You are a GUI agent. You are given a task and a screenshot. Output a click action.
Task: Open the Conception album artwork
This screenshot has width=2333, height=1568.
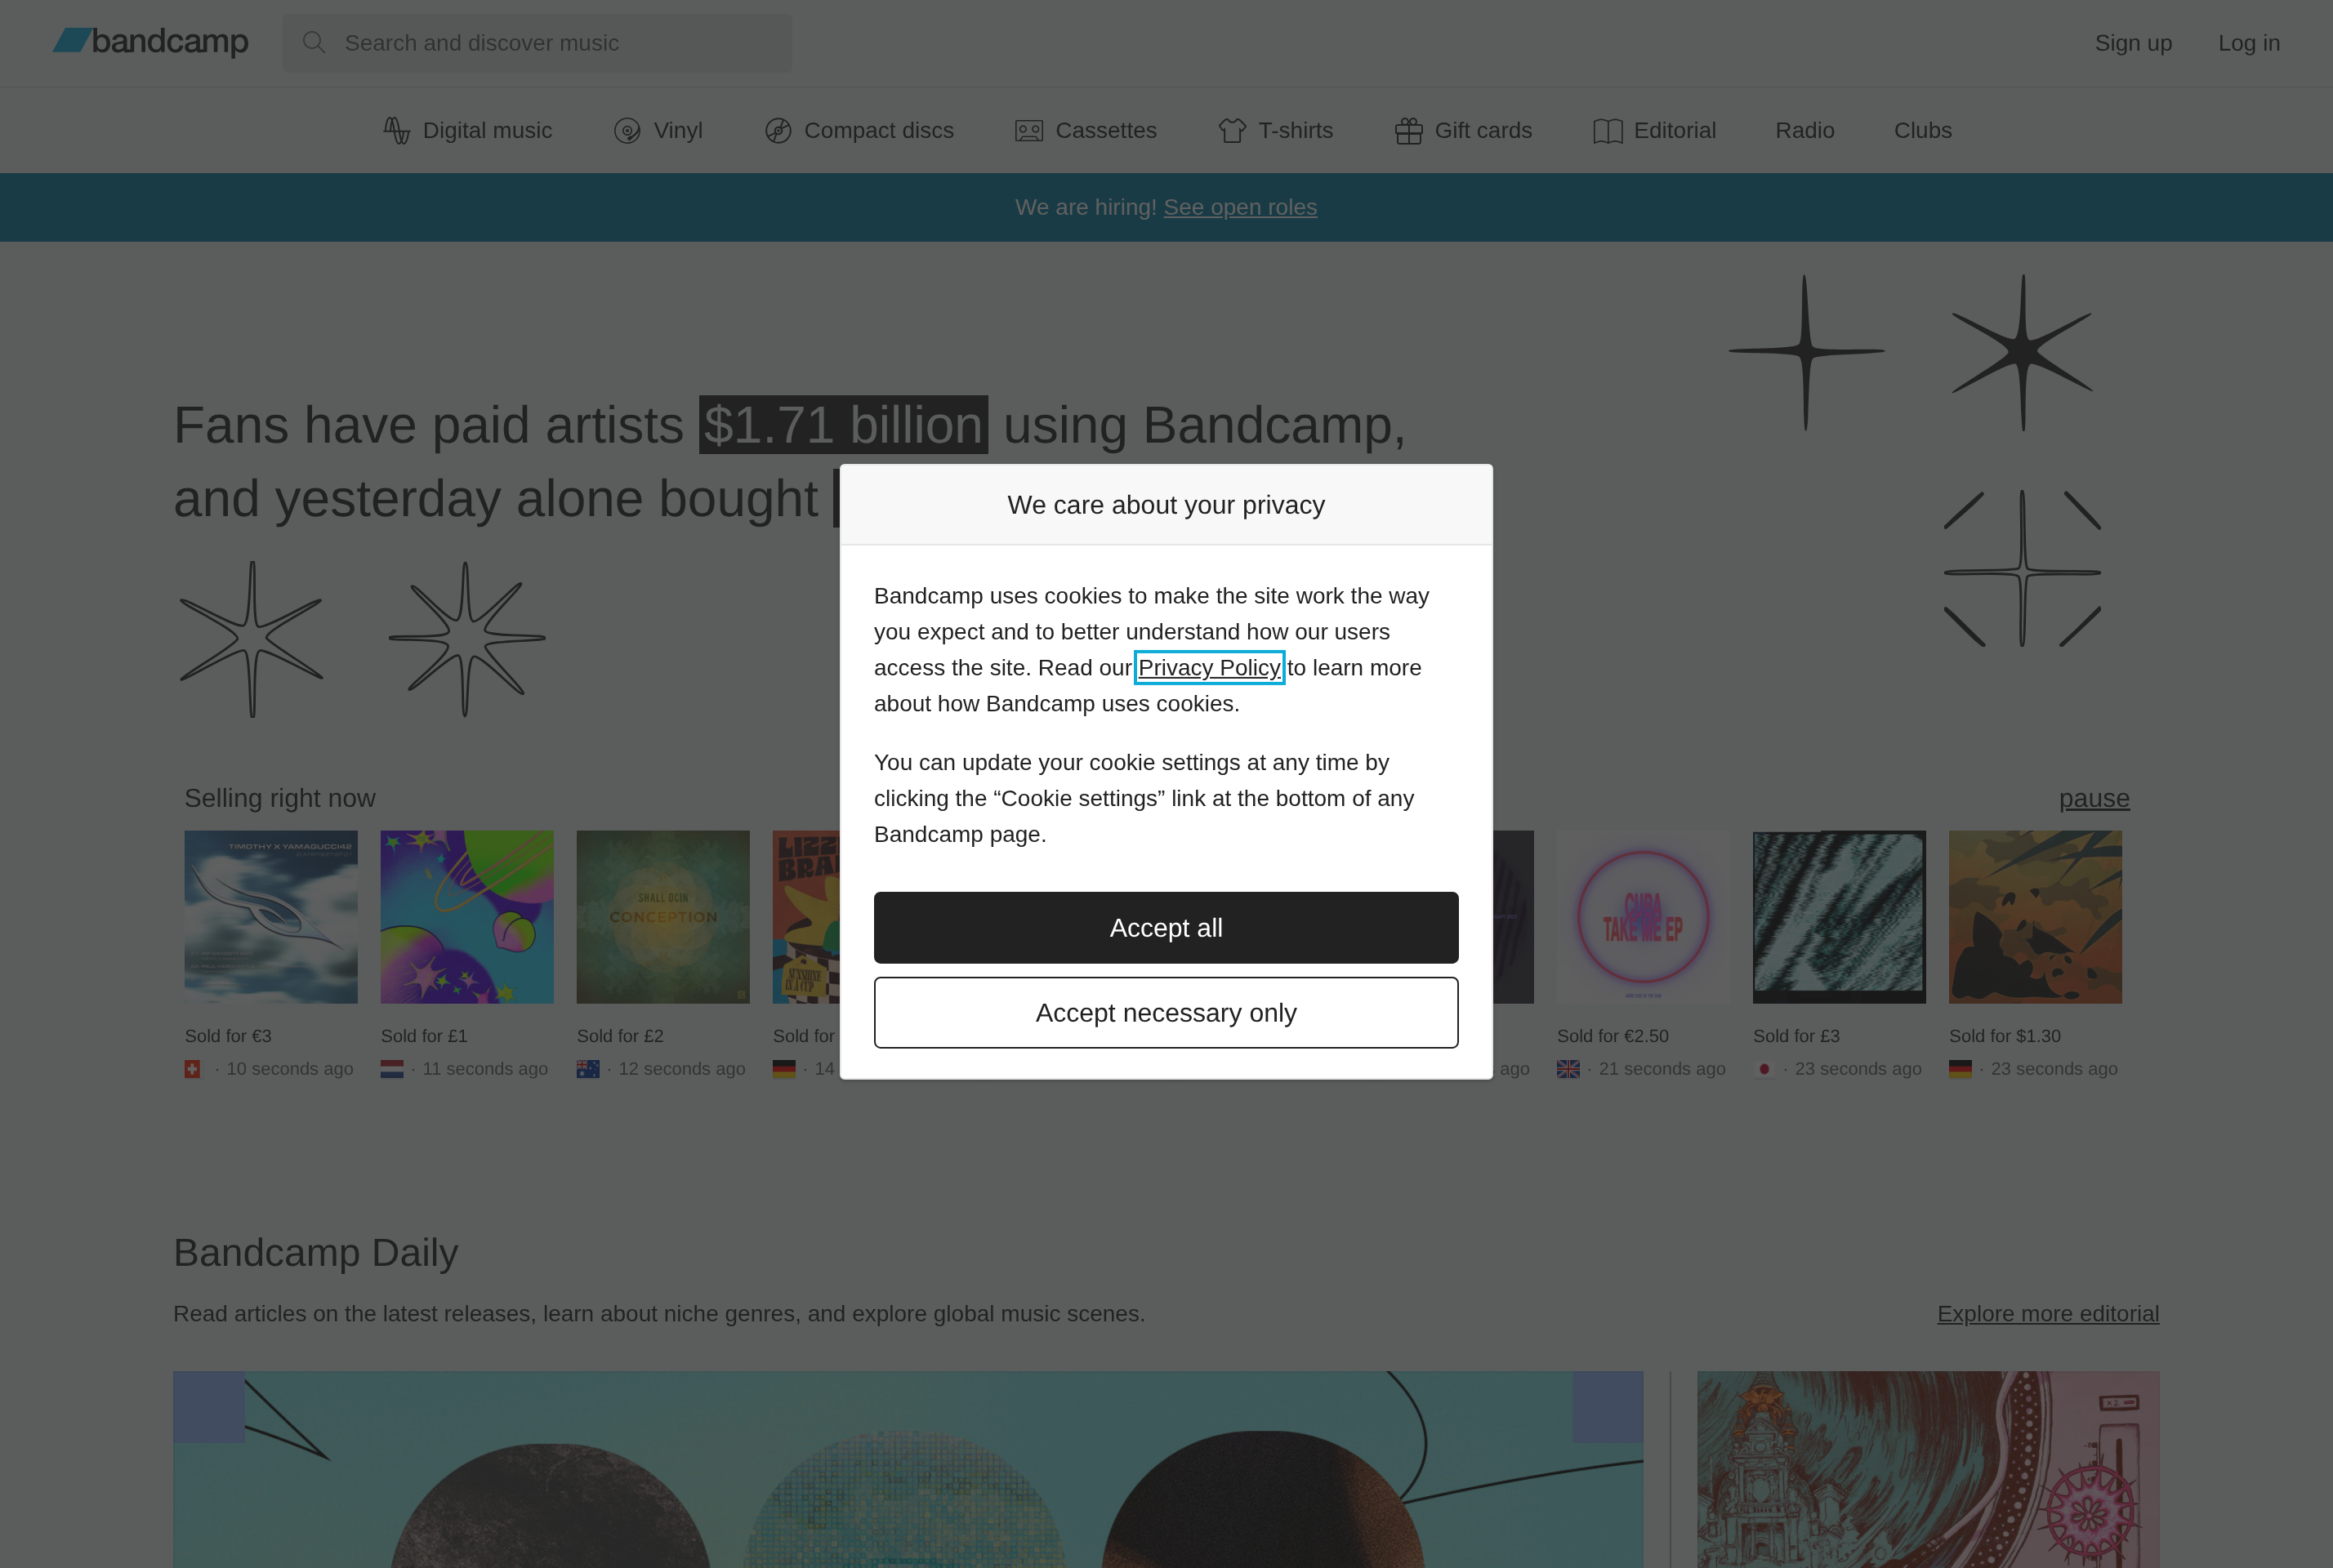pyautogui.click(x=662, y=916)
